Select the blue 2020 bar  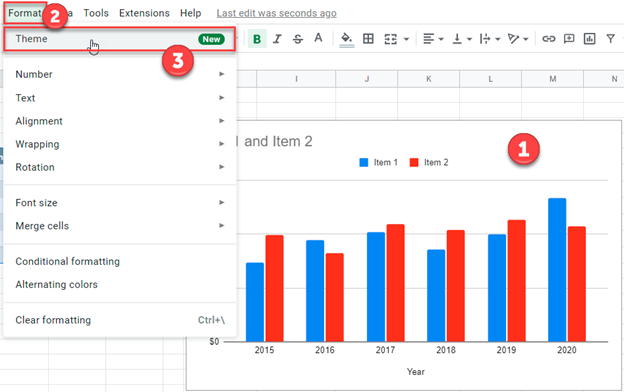pyautogui.click(x=557, y=270)
